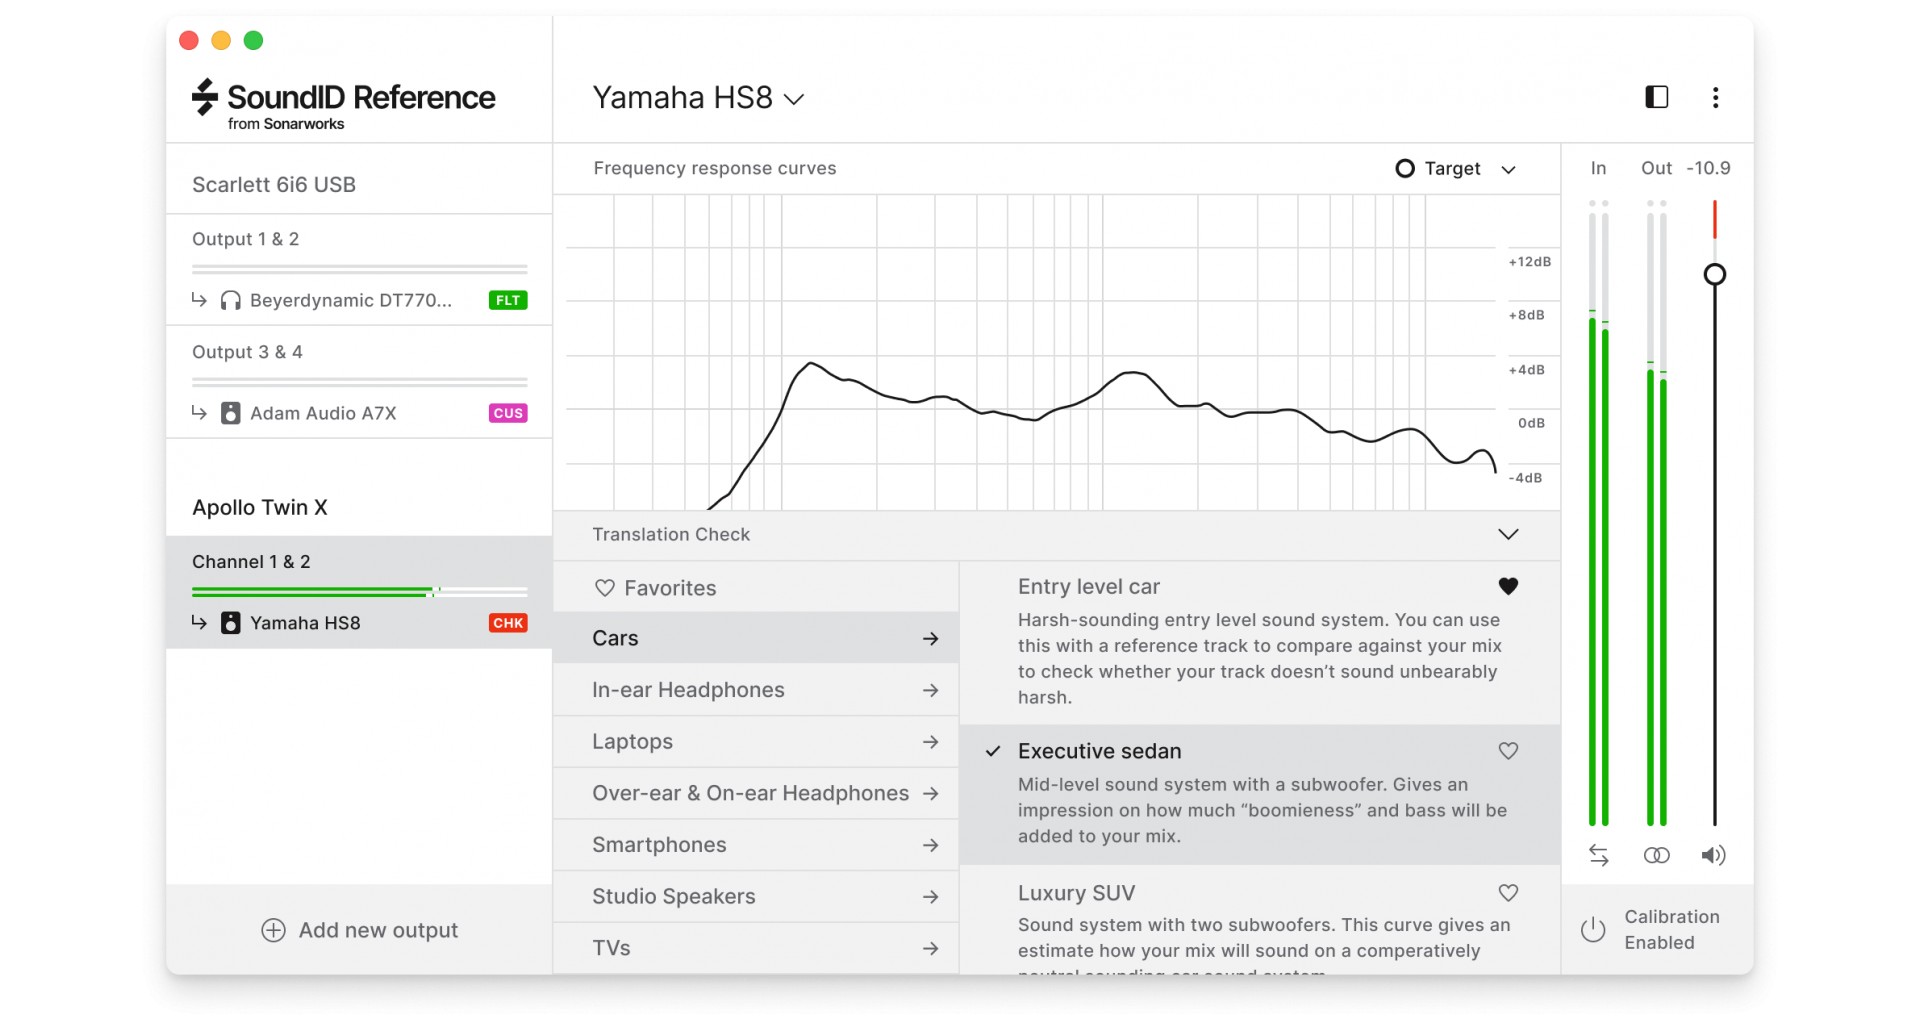Select the Luxury SUV profile
Image resolution: width=1920 pixels, height=1023 pixels.
(1076, 893)
